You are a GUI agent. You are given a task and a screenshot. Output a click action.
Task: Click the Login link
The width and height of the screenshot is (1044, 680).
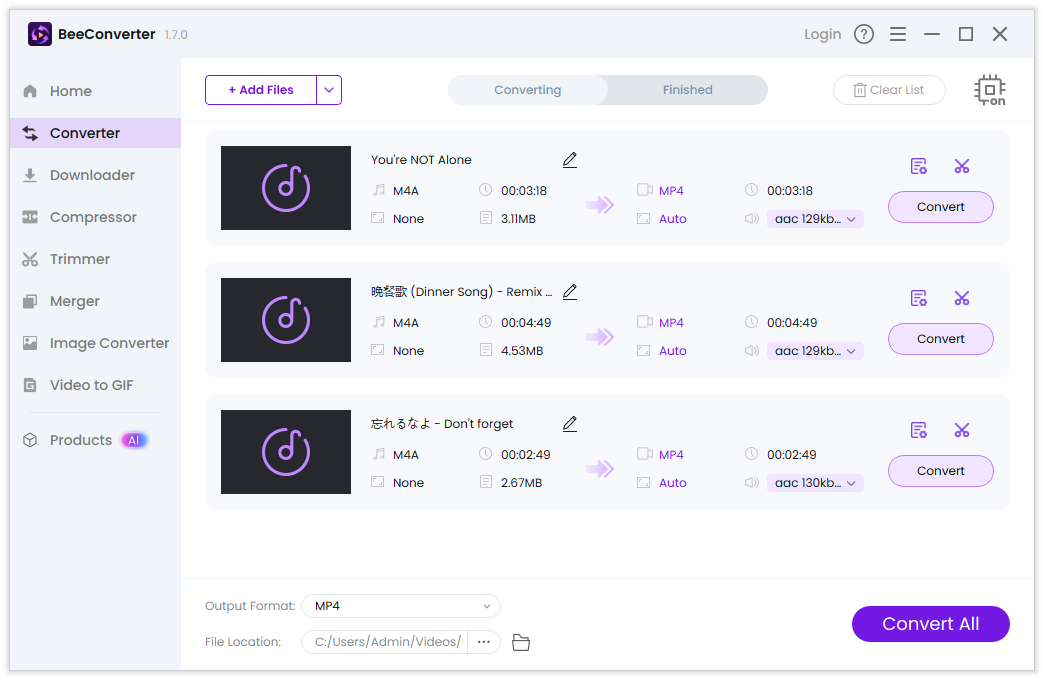pyautogui.click(x=822, y=34)
